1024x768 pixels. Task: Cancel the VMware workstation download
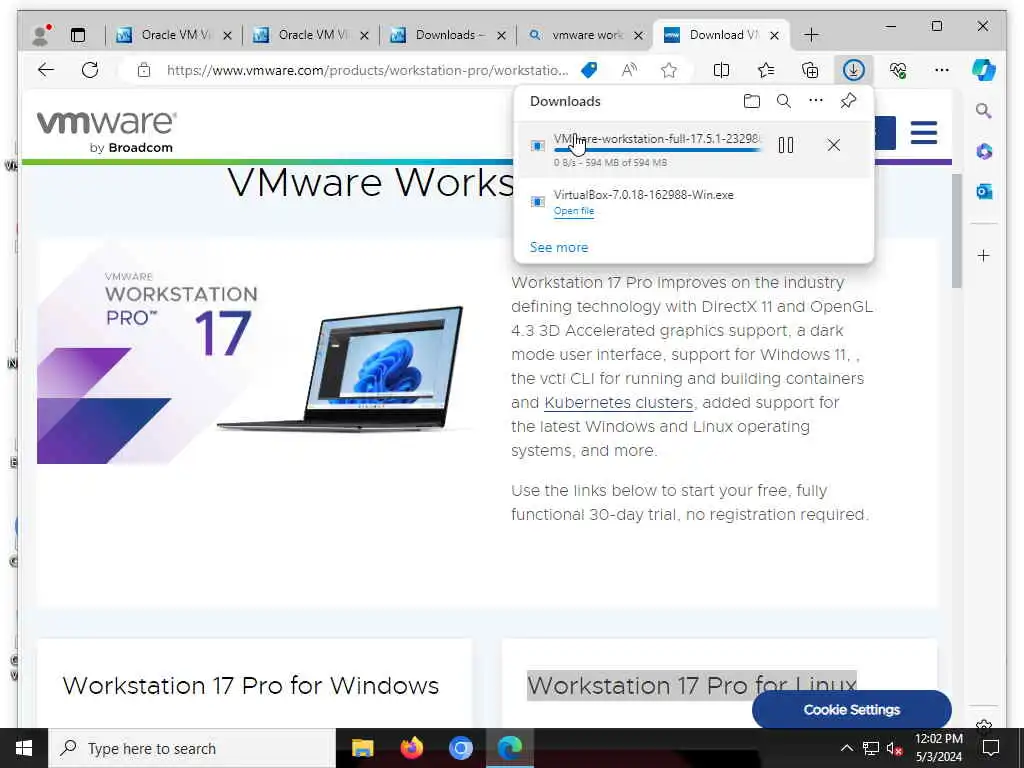point(833,145)
